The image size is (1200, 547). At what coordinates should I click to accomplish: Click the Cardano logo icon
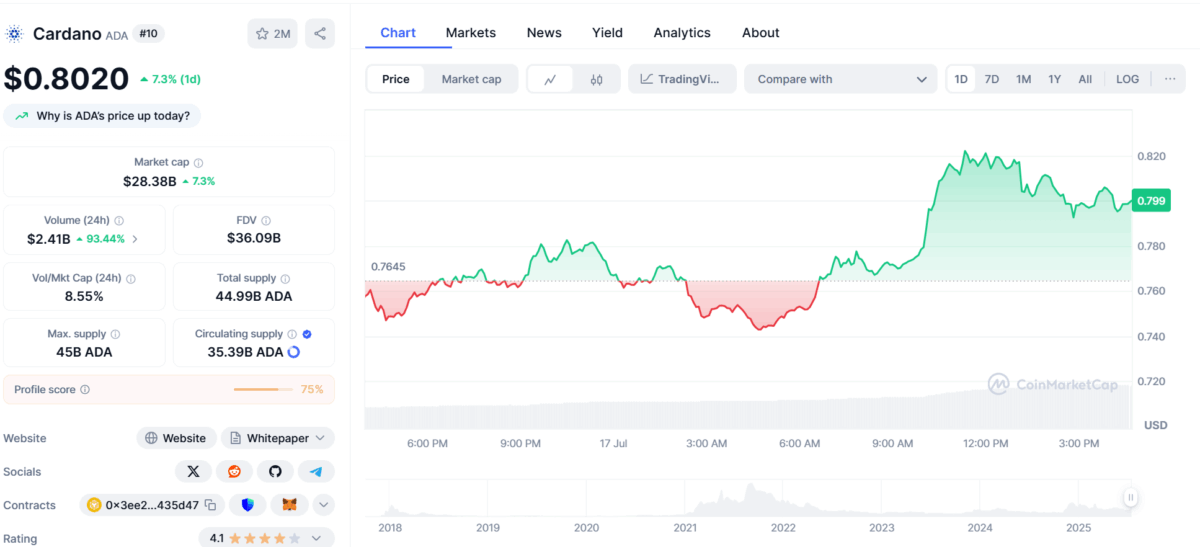coord(14,34)
